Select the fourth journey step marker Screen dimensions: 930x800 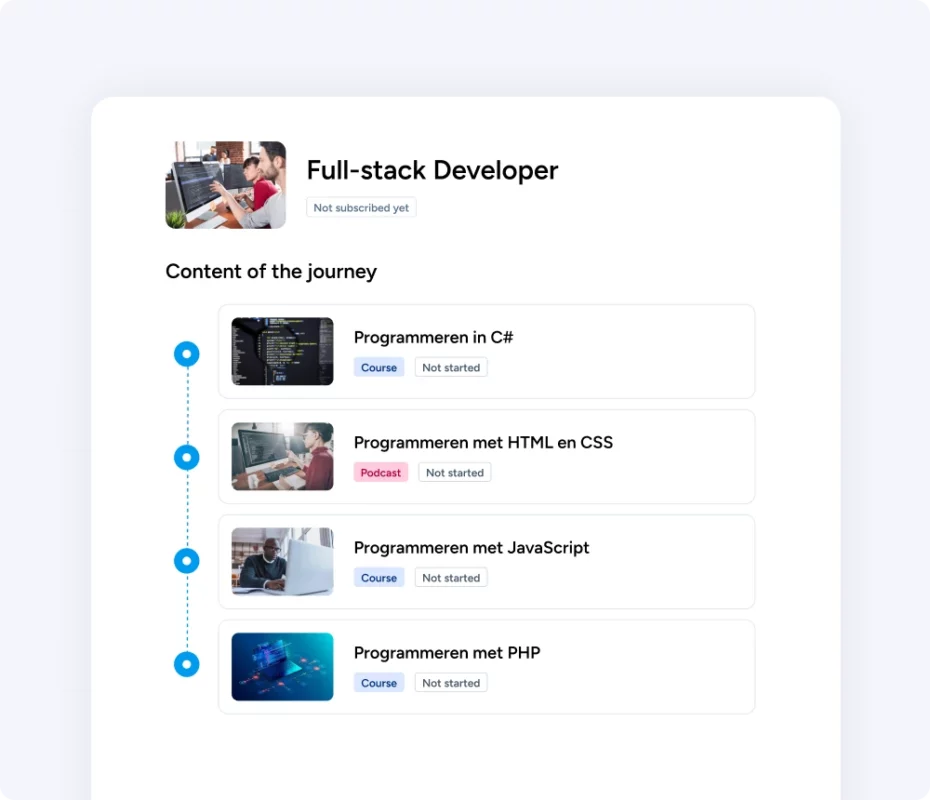[x=187, y=665]
